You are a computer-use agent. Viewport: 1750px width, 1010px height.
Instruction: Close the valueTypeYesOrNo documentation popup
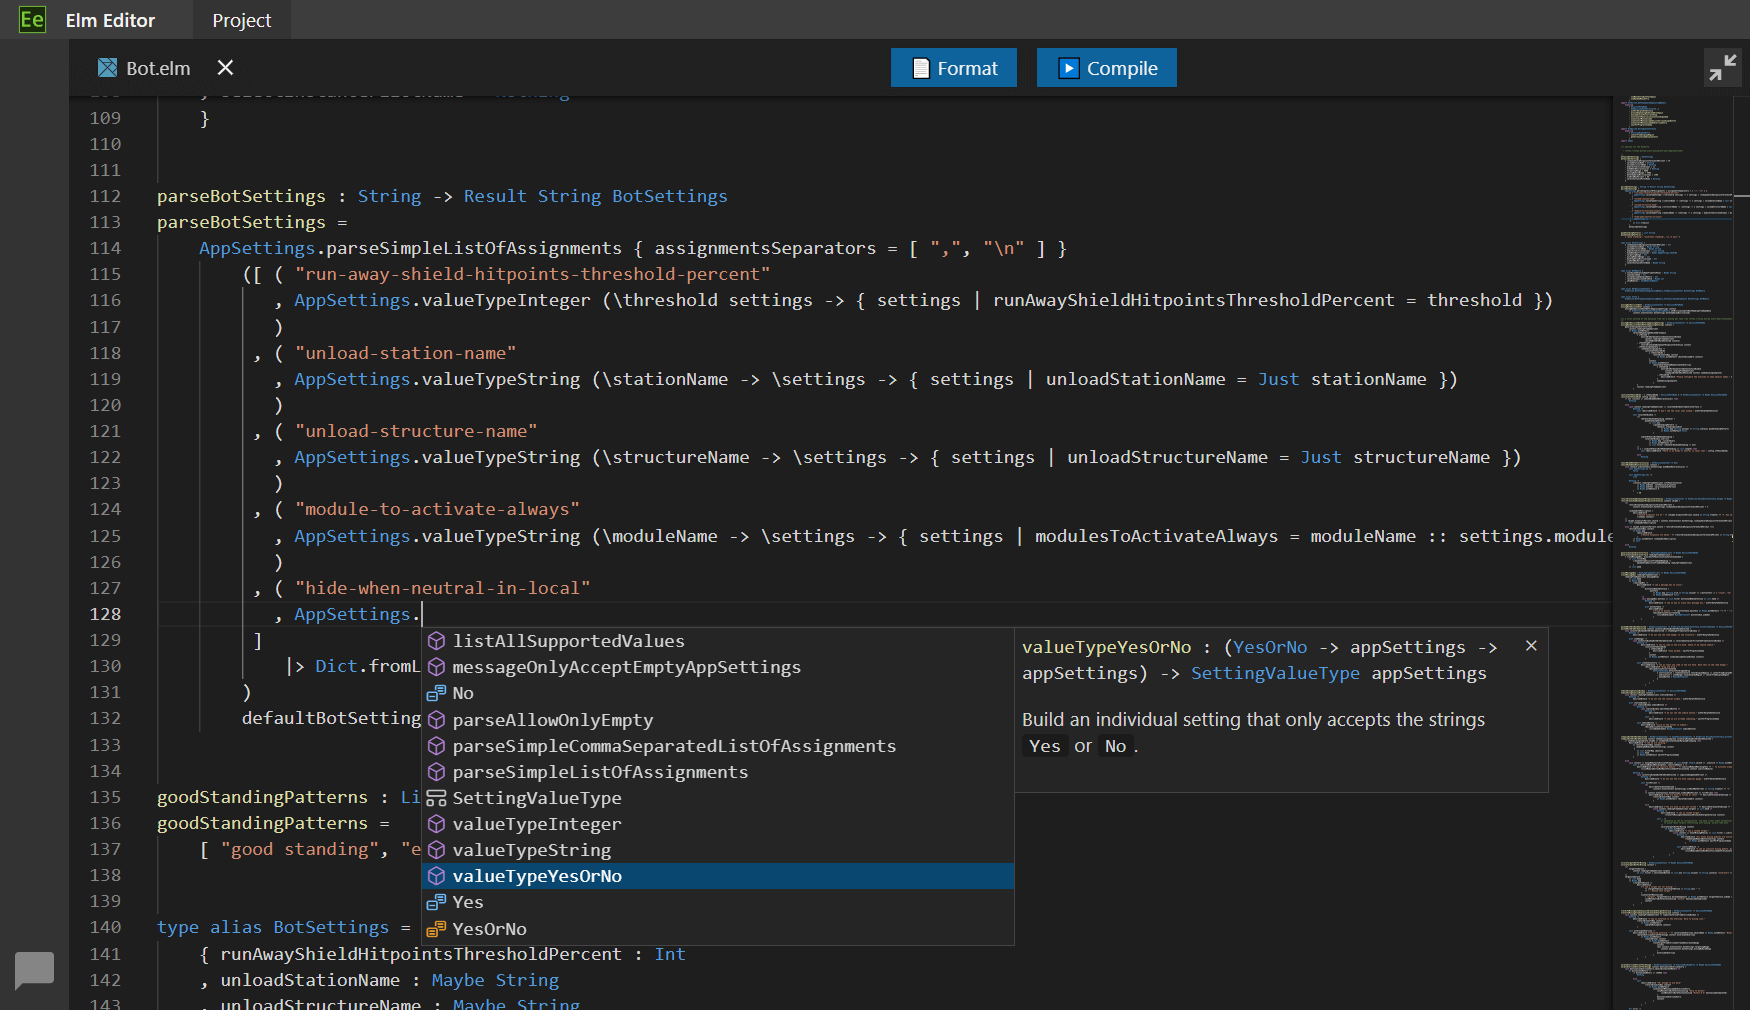[x=1531, y=645]
